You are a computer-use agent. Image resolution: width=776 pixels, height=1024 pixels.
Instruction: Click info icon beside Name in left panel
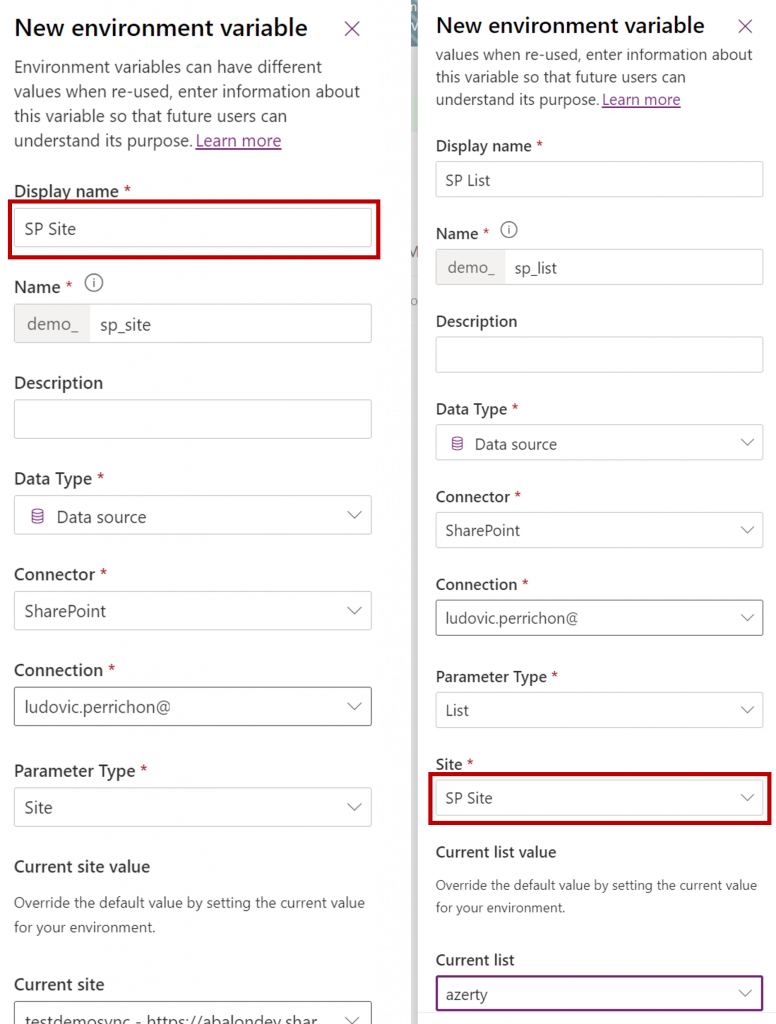pos(94,283)
